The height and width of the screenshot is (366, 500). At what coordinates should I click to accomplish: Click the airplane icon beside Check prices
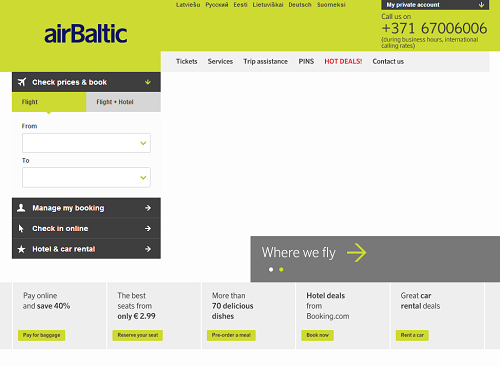22,82
